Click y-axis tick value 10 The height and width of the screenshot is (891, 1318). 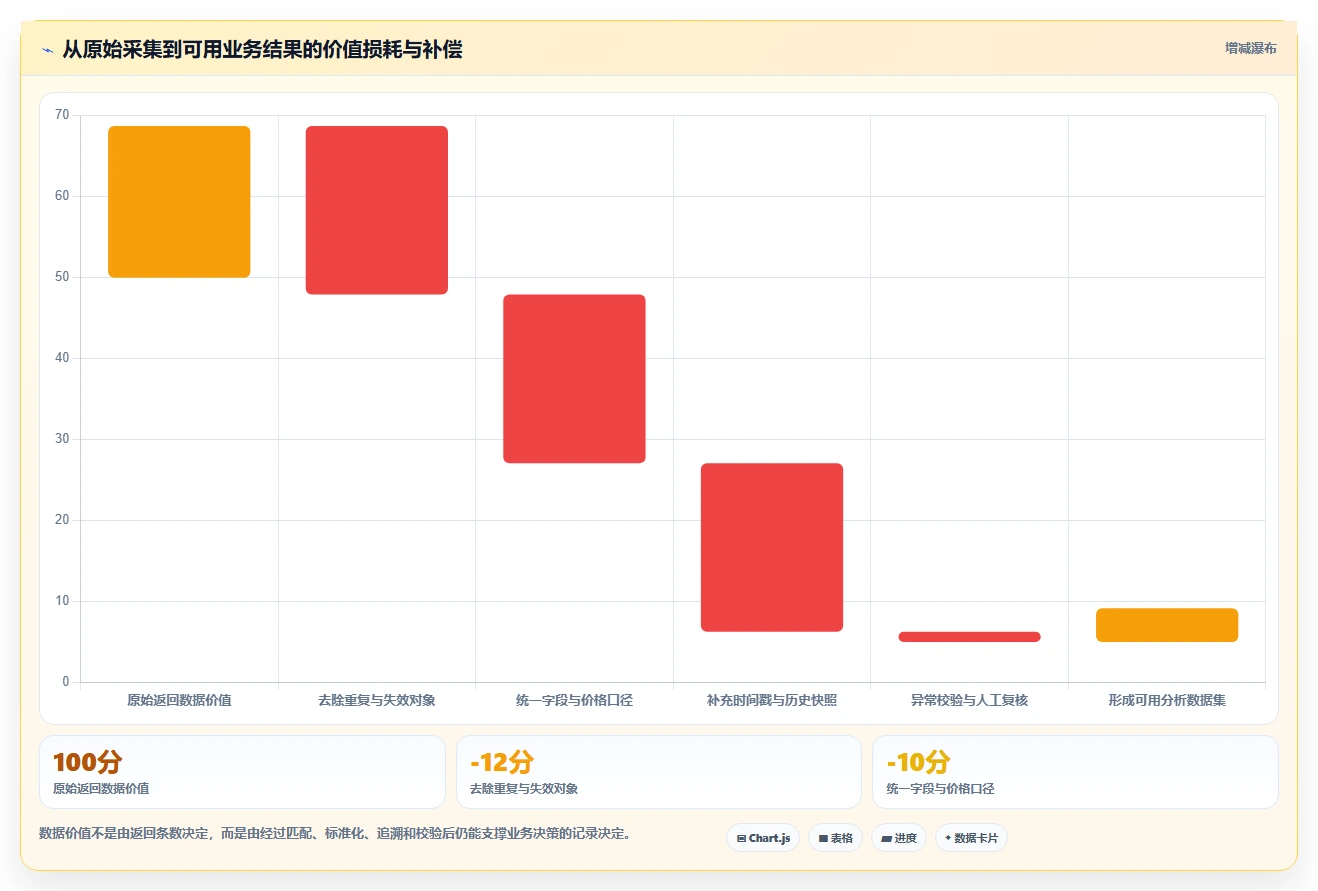pos(62,601)
